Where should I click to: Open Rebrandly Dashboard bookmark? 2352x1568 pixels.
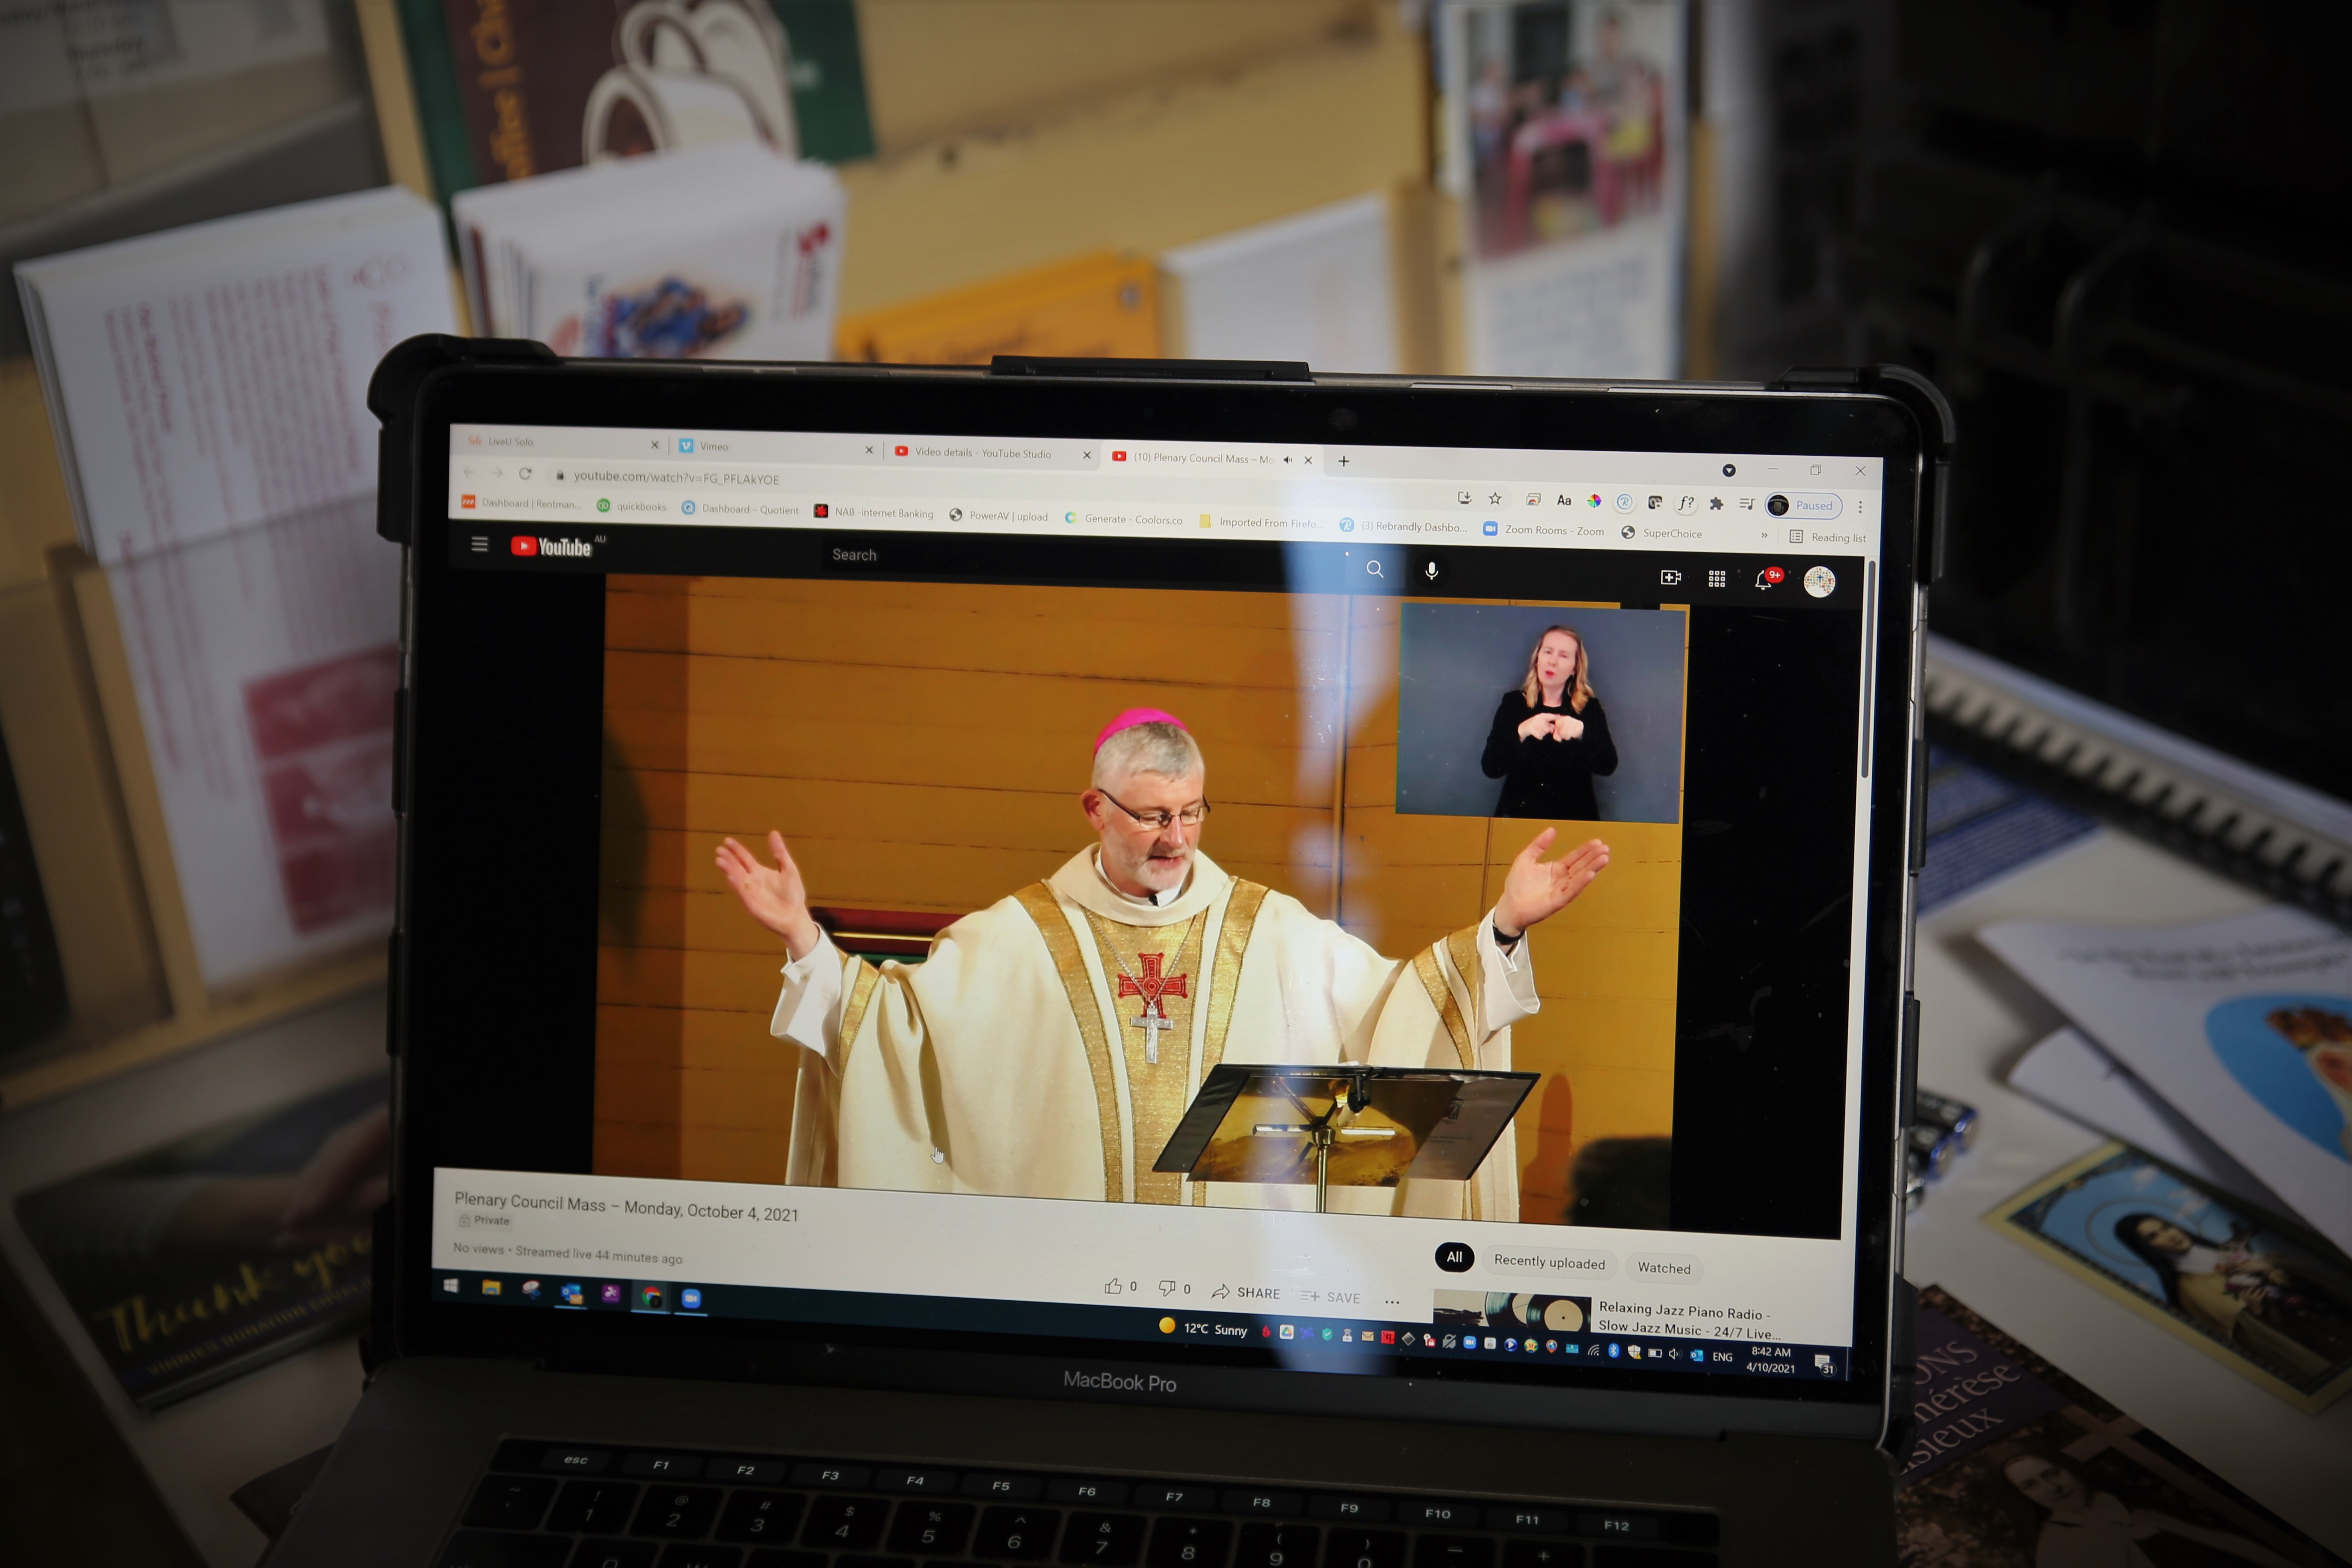click(x=1403, y=526)
